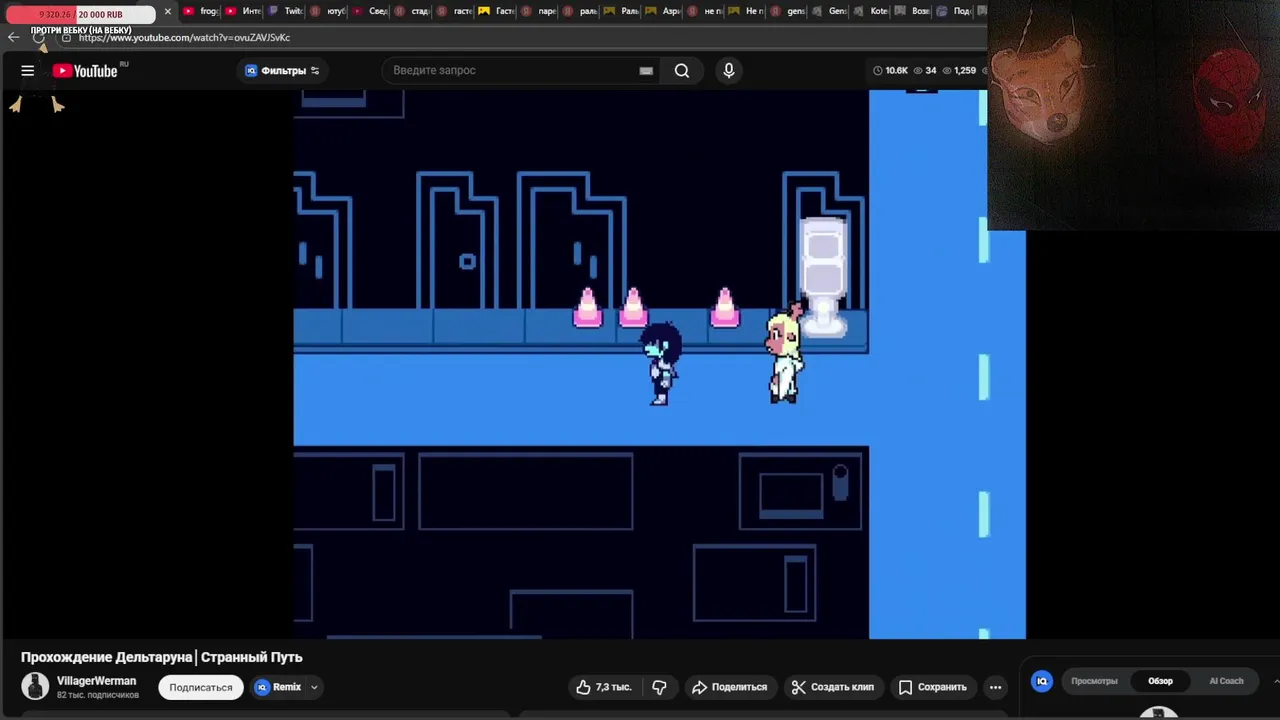
Task: Click the 10.6K clock stat in header
Action: [891, 71]
